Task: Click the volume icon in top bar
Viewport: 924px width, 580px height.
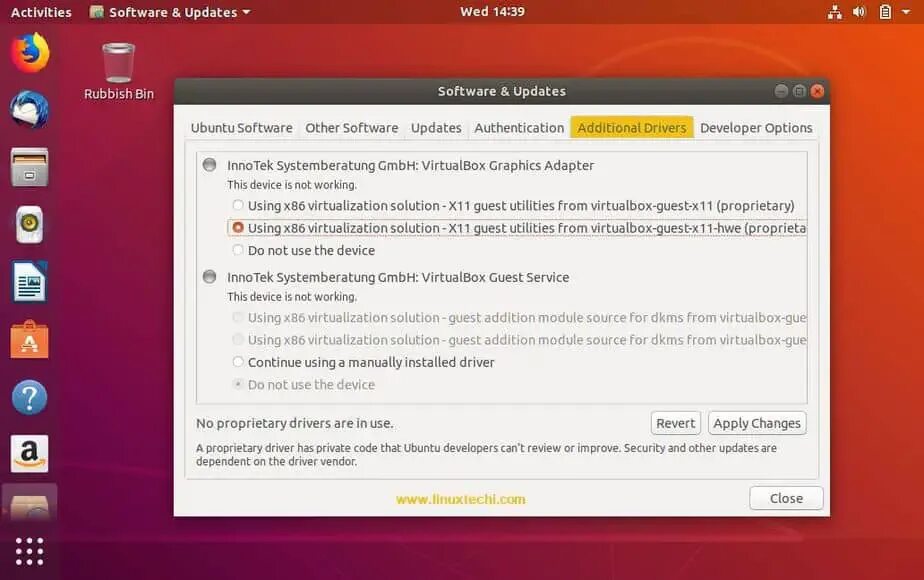Action: tap(859, 12)
